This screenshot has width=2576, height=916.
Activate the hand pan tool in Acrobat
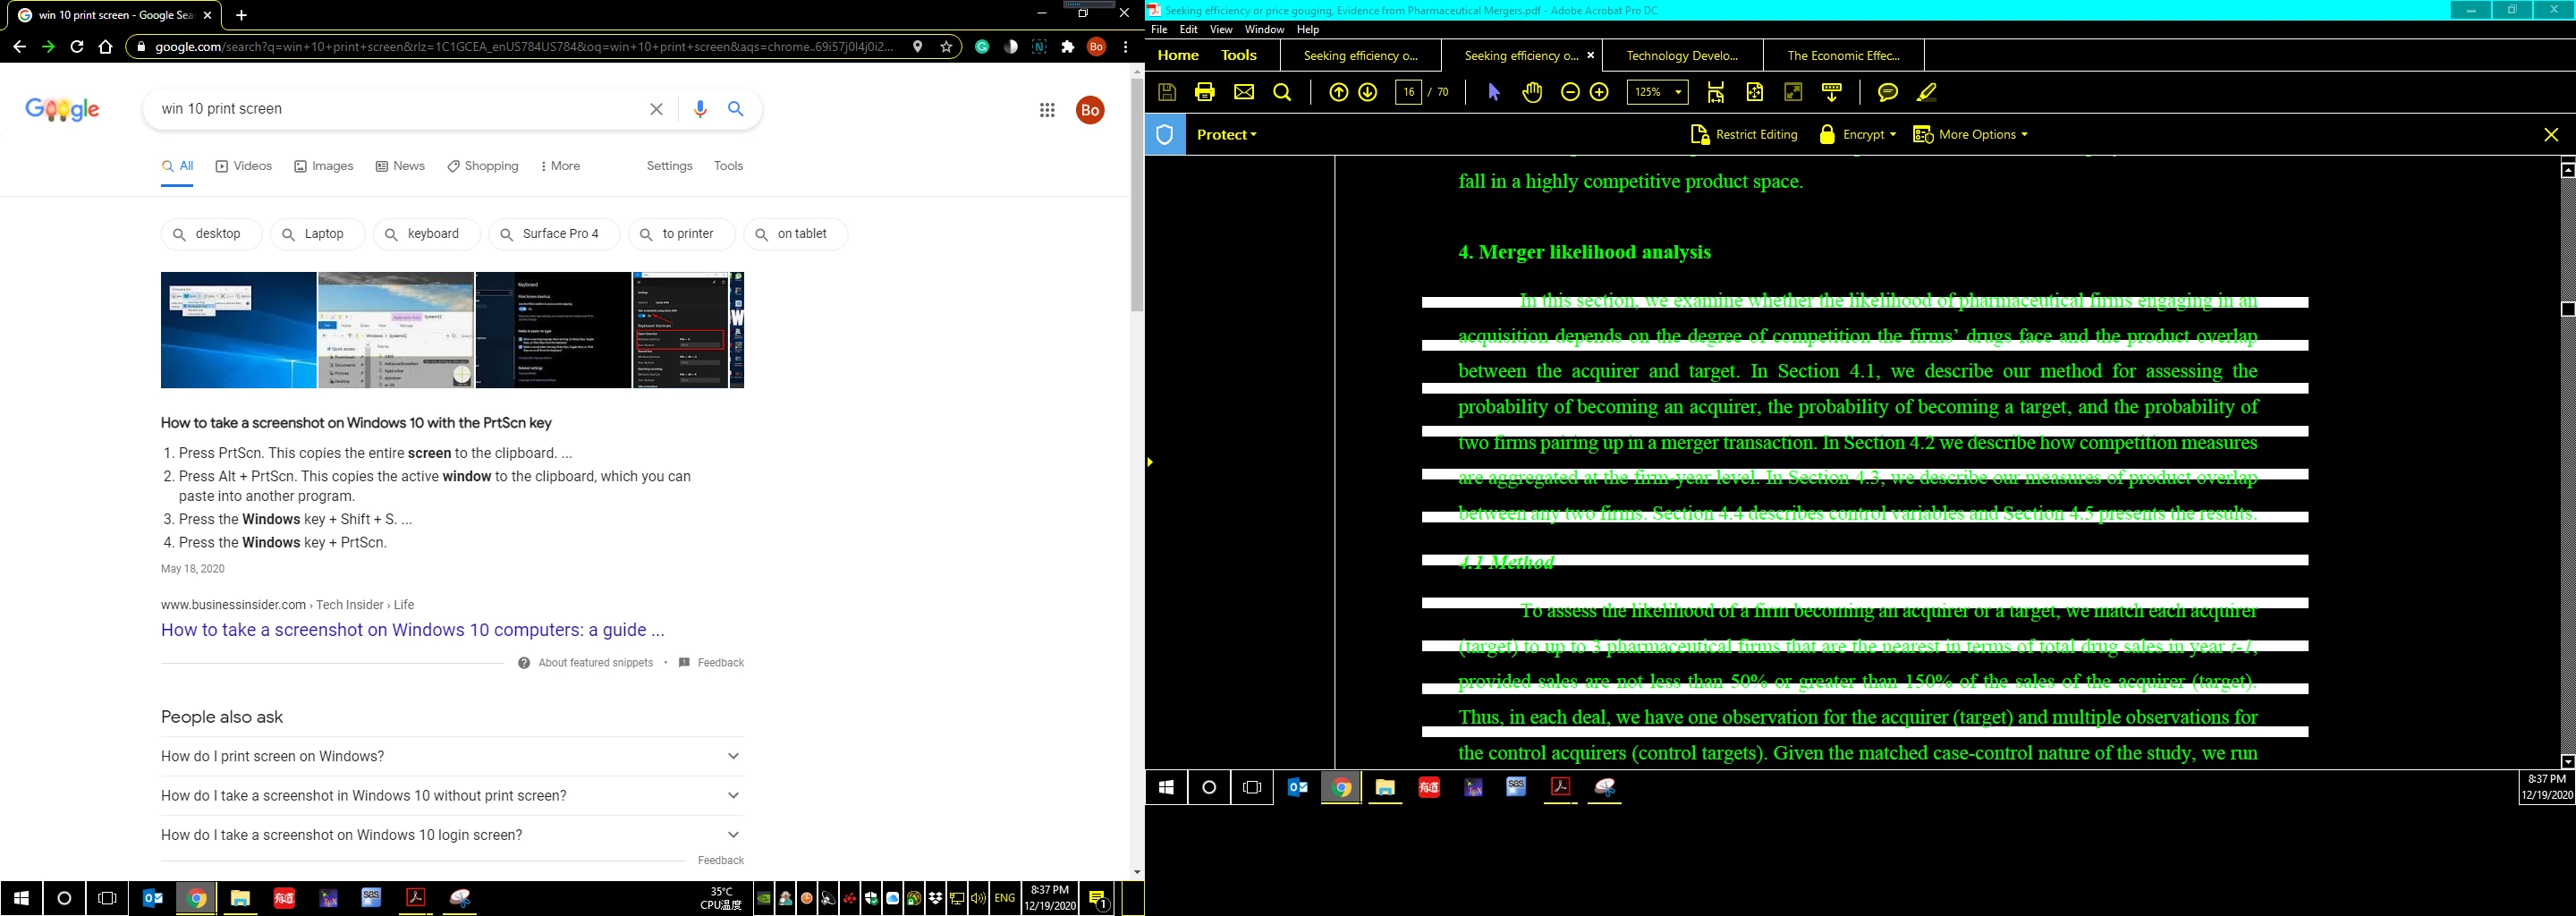[x=1532, y=92]
